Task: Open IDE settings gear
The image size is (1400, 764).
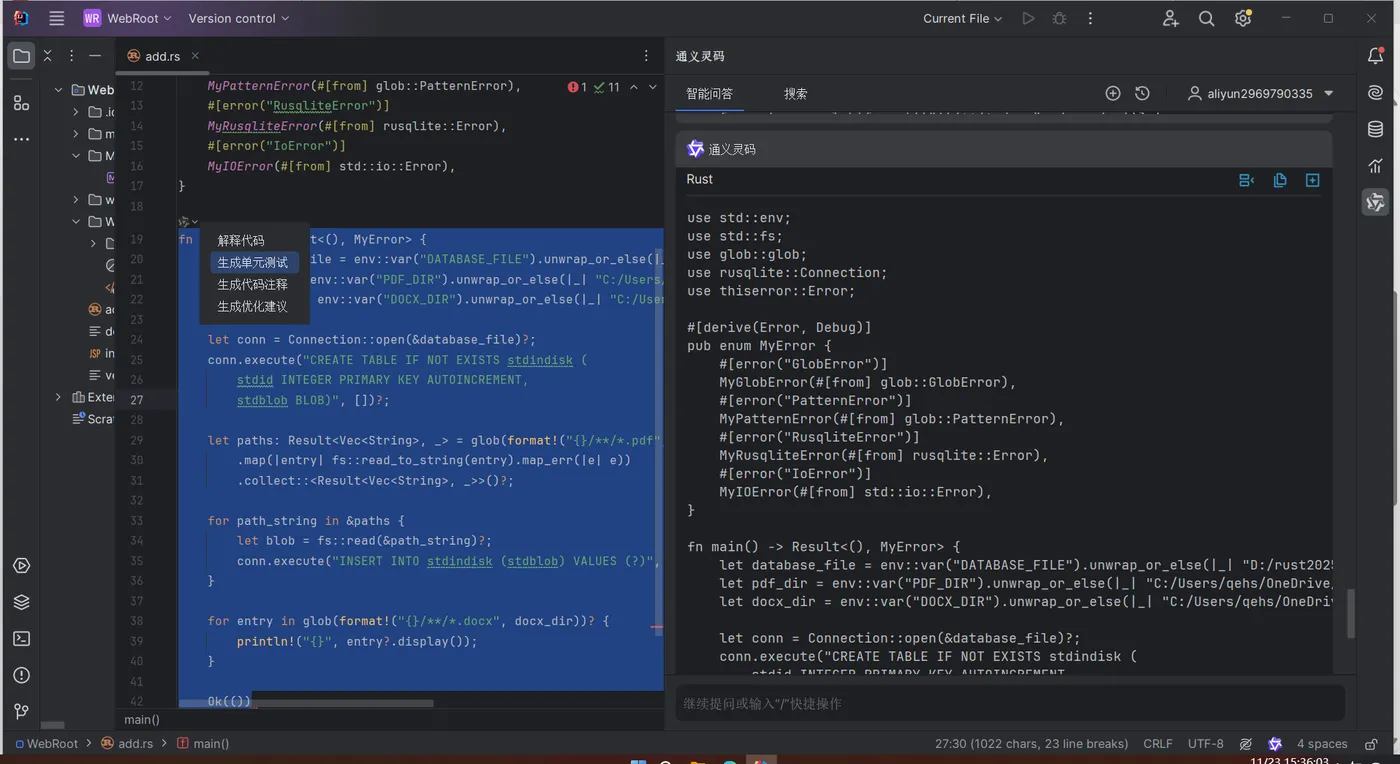Action: (x=1243, y=18)
